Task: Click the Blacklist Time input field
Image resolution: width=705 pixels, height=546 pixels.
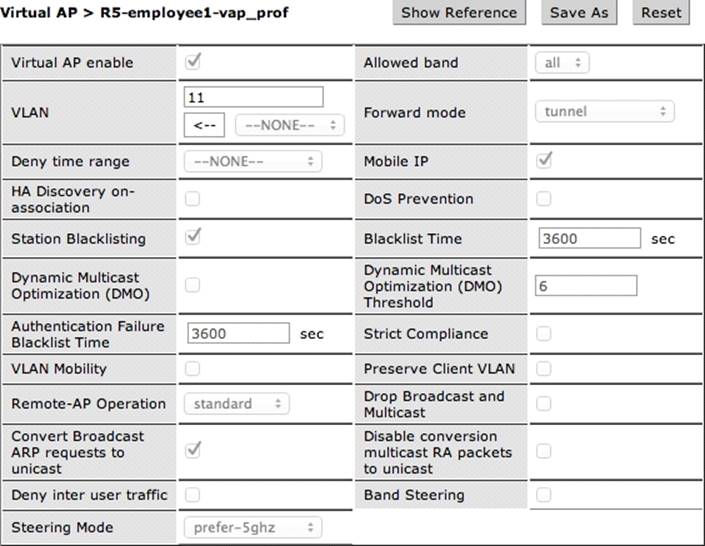Action: 588,239
